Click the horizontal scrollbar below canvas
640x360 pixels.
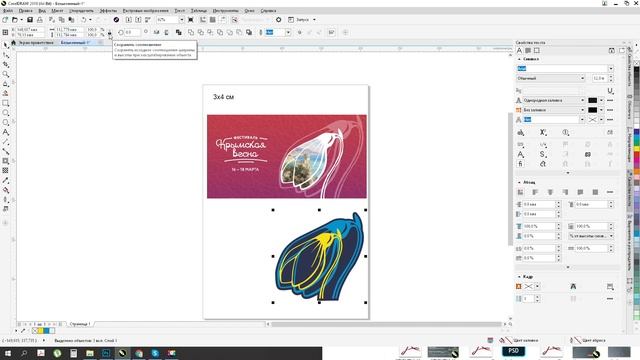(386, 324)
